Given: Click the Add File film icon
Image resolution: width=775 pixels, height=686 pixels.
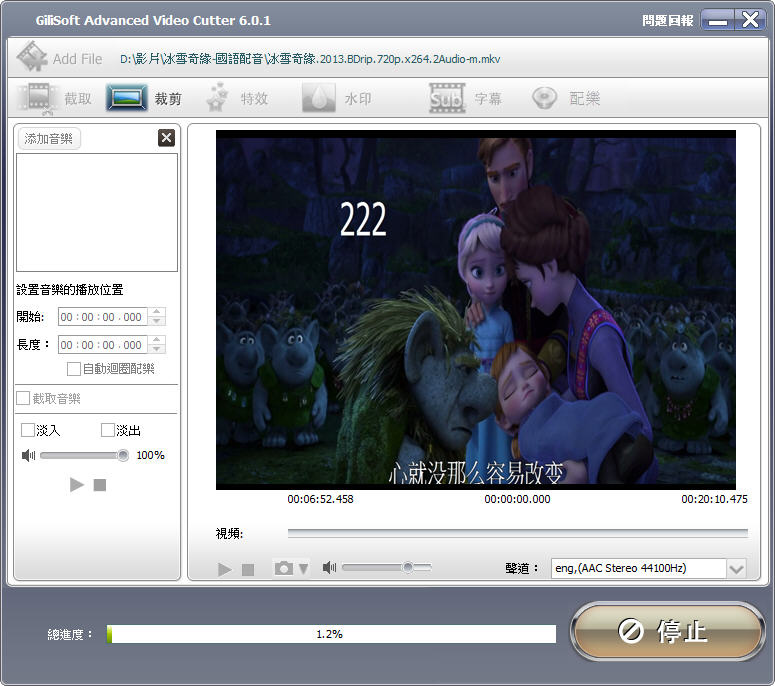Looking at the screenshot, I should (x=32, y=56).
